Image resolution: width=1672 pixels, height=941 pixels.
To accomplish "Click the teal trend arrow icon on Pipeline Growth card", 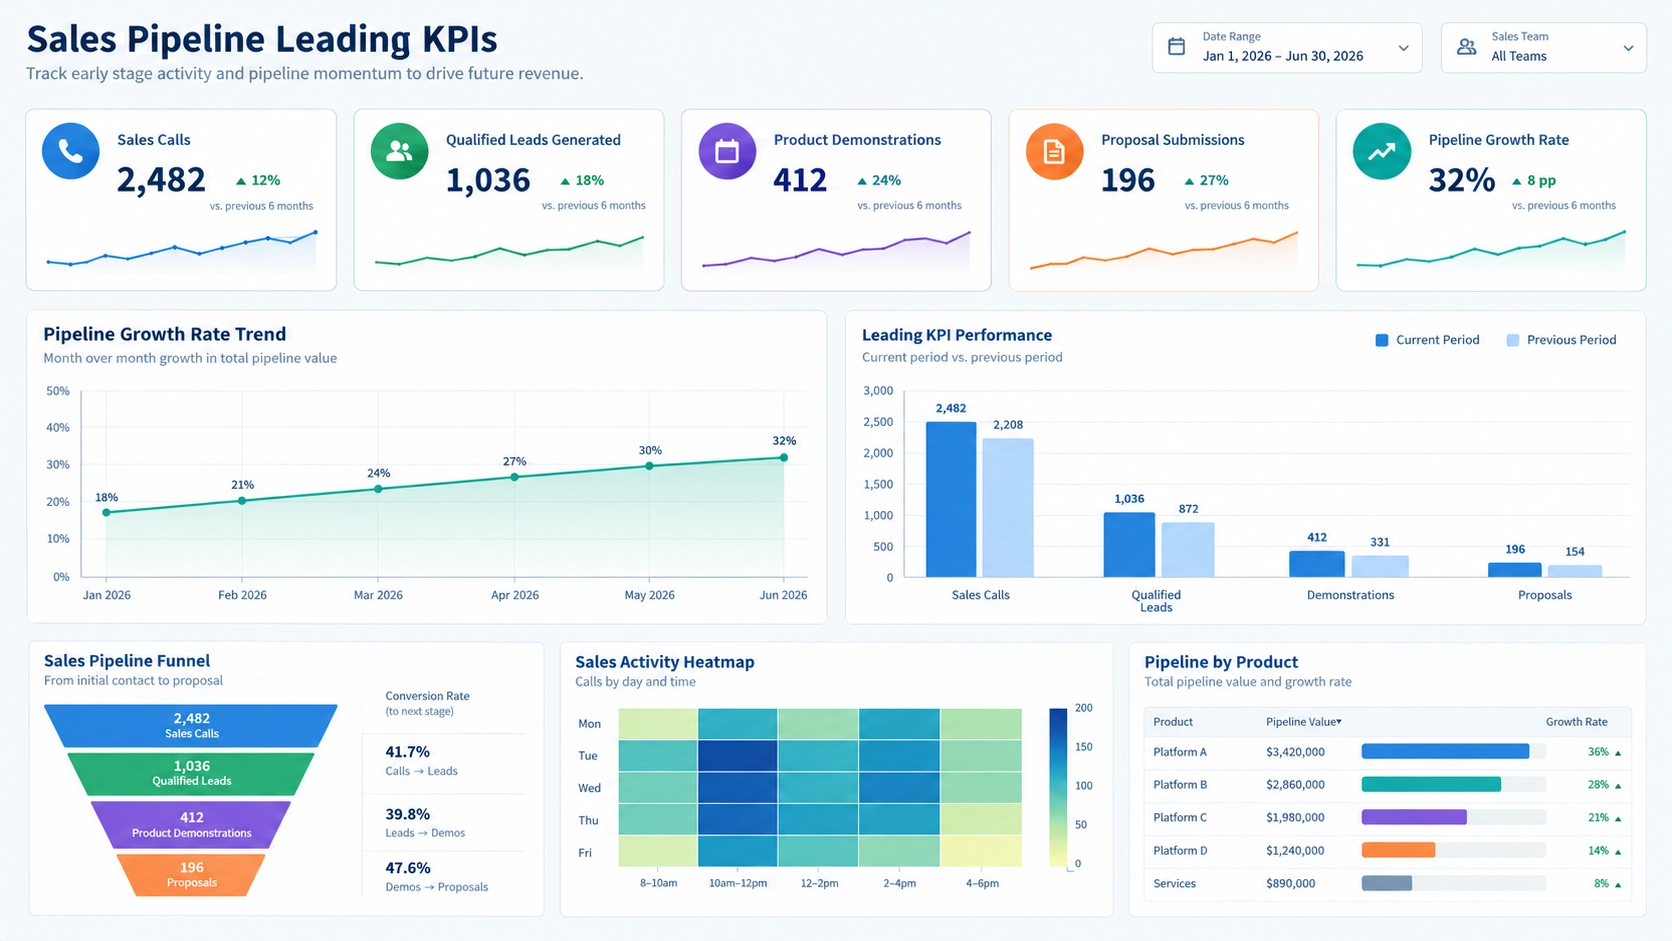I will pos(1382,151).
